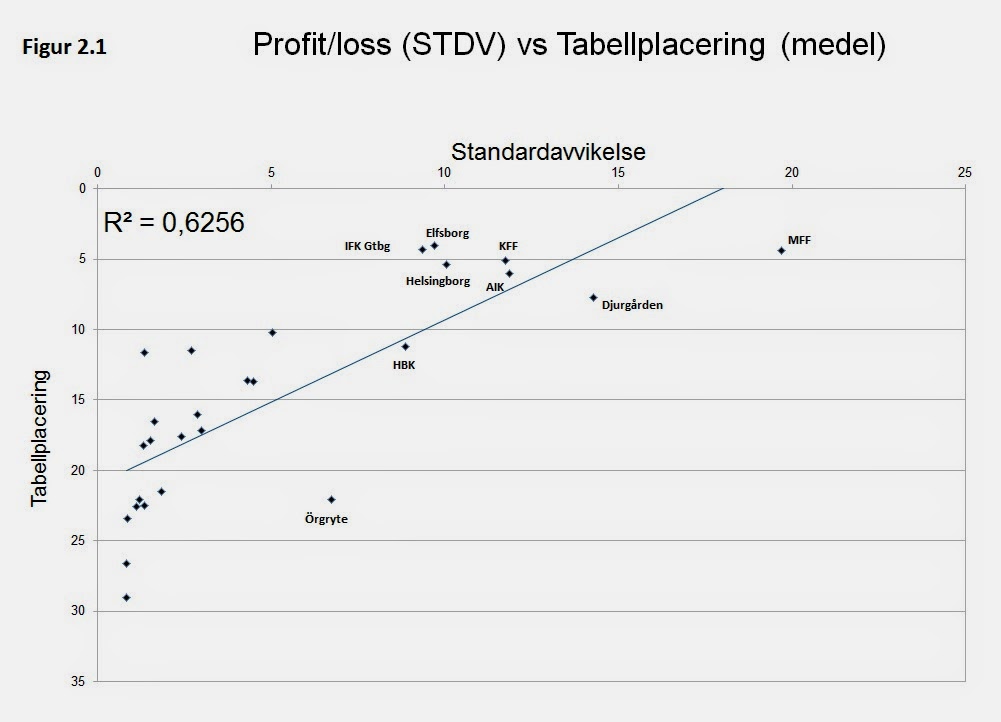This screenshot has width=1001, height=722.
Task: Select the AIK data point marker
Action: [x=509, y=273]
